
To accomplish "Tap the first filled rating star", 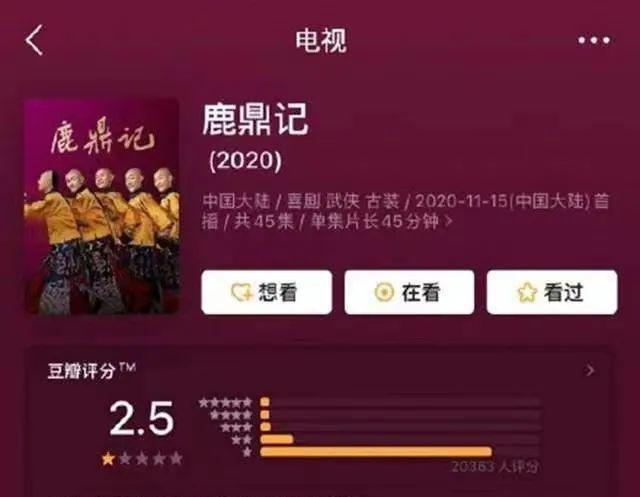I will click(x=108, y=459).
